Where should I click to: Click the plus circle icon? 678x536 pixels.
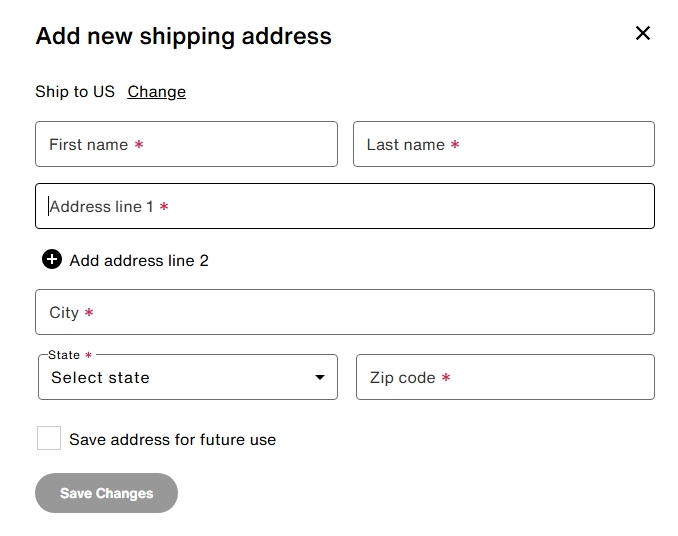click(x=52, y=260)
